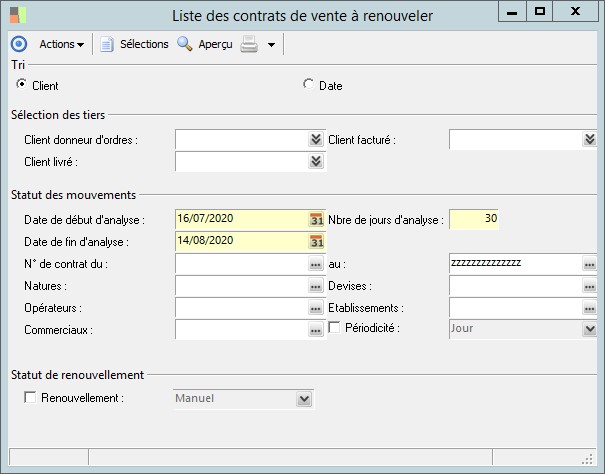Viewport: 605px width, 474px height.
Task: Tick the Périodicité checkbox
Action: 335,328
